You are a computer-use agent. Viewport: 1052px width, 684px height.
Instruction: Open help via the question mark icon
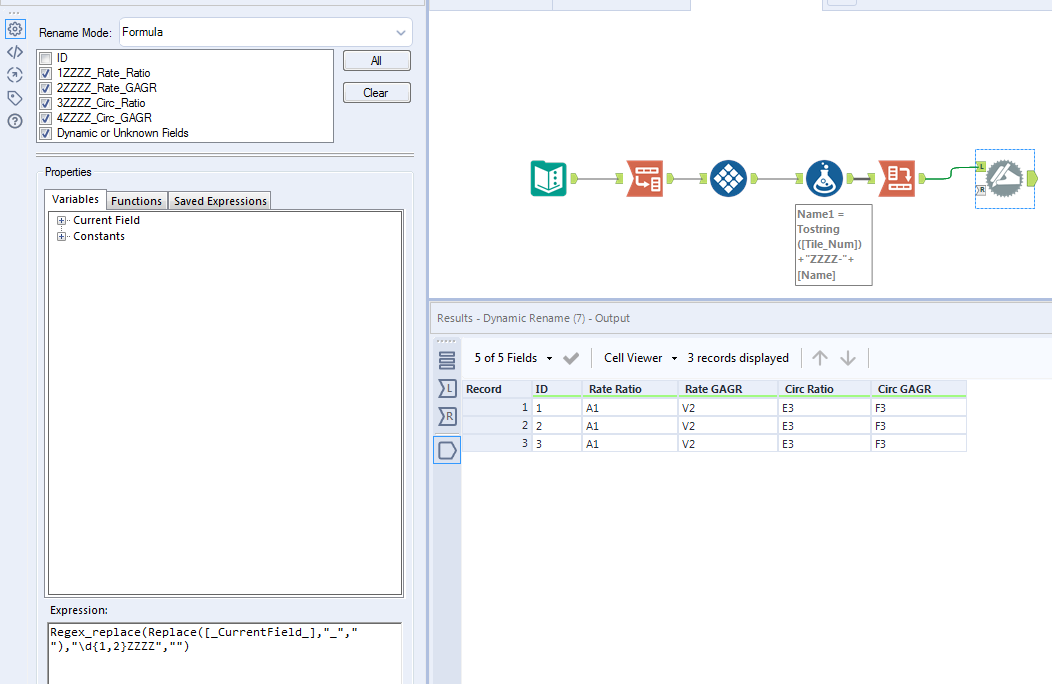point(14,120)
